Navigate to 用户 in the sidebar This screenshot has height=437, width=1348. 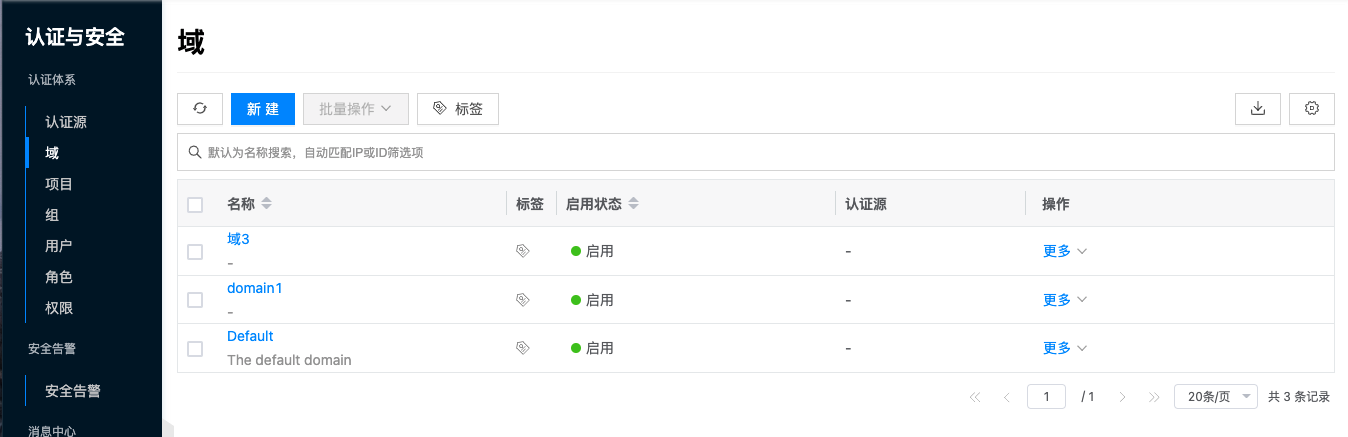click(59, 246)
